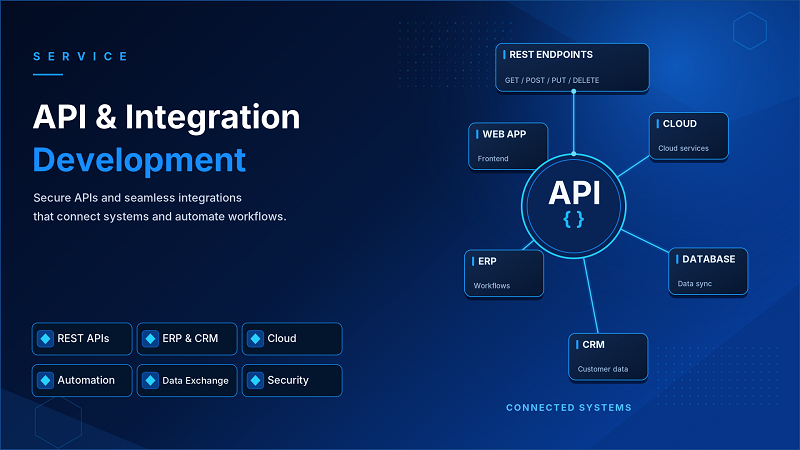This screenshot has height=450, width=800.
Task: Click the 'Frontend' subtitle in WEB APP card
Action: tap(493, 159)
